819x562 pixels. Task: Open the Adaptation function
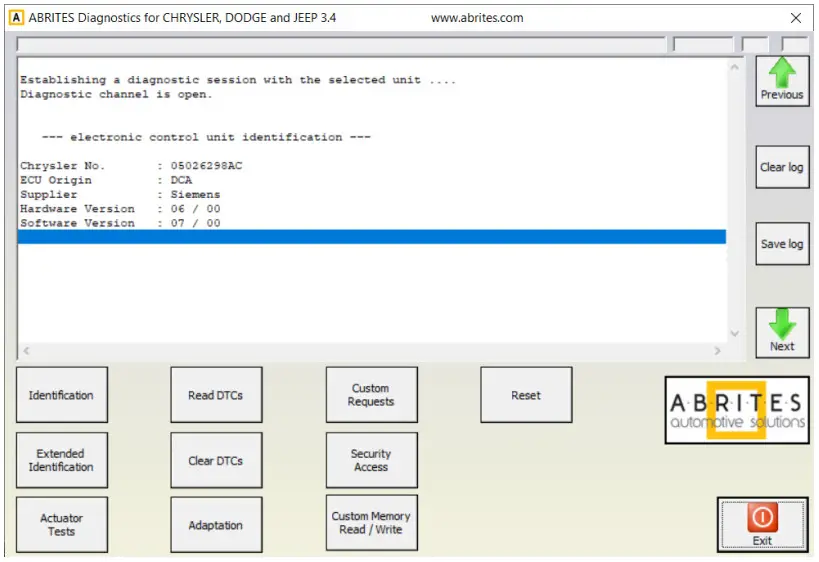click(x=216, y=524)
